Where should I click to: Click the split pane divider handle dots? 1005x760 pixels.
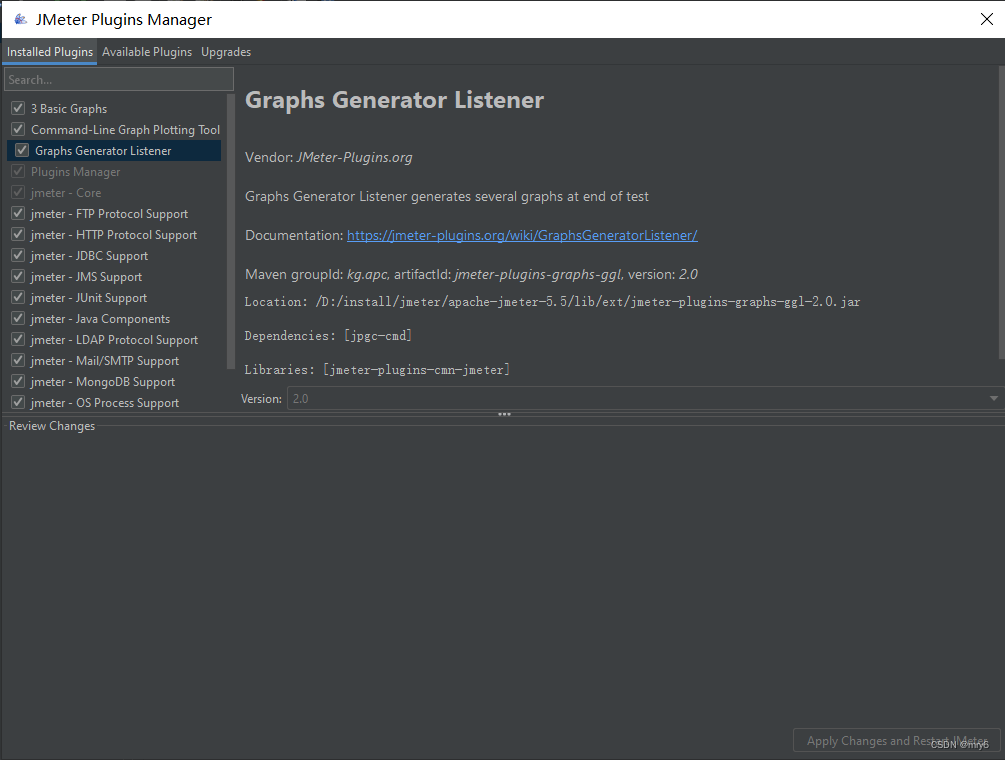504,414
